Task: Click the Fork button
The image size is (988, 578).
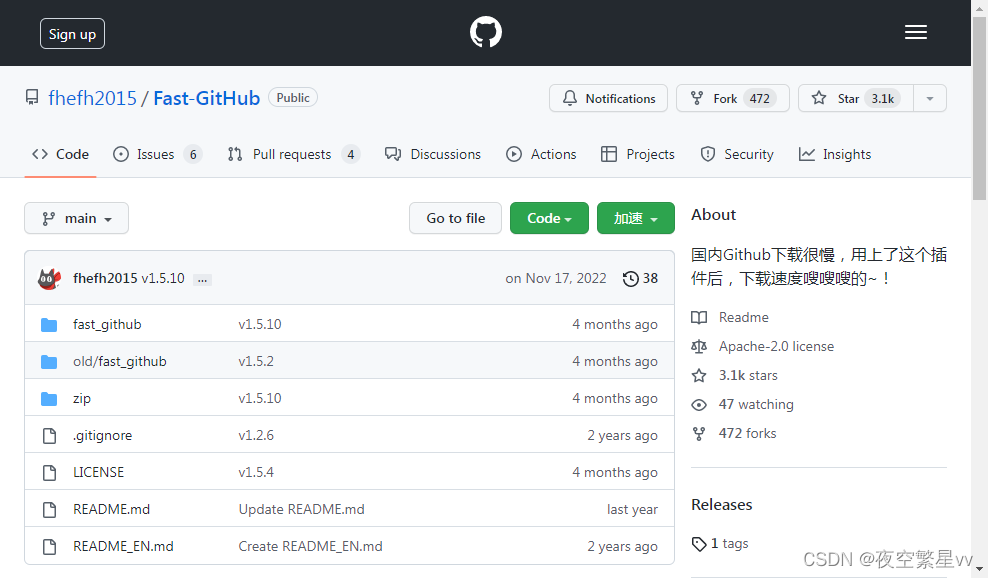Action: coord(732,98)
